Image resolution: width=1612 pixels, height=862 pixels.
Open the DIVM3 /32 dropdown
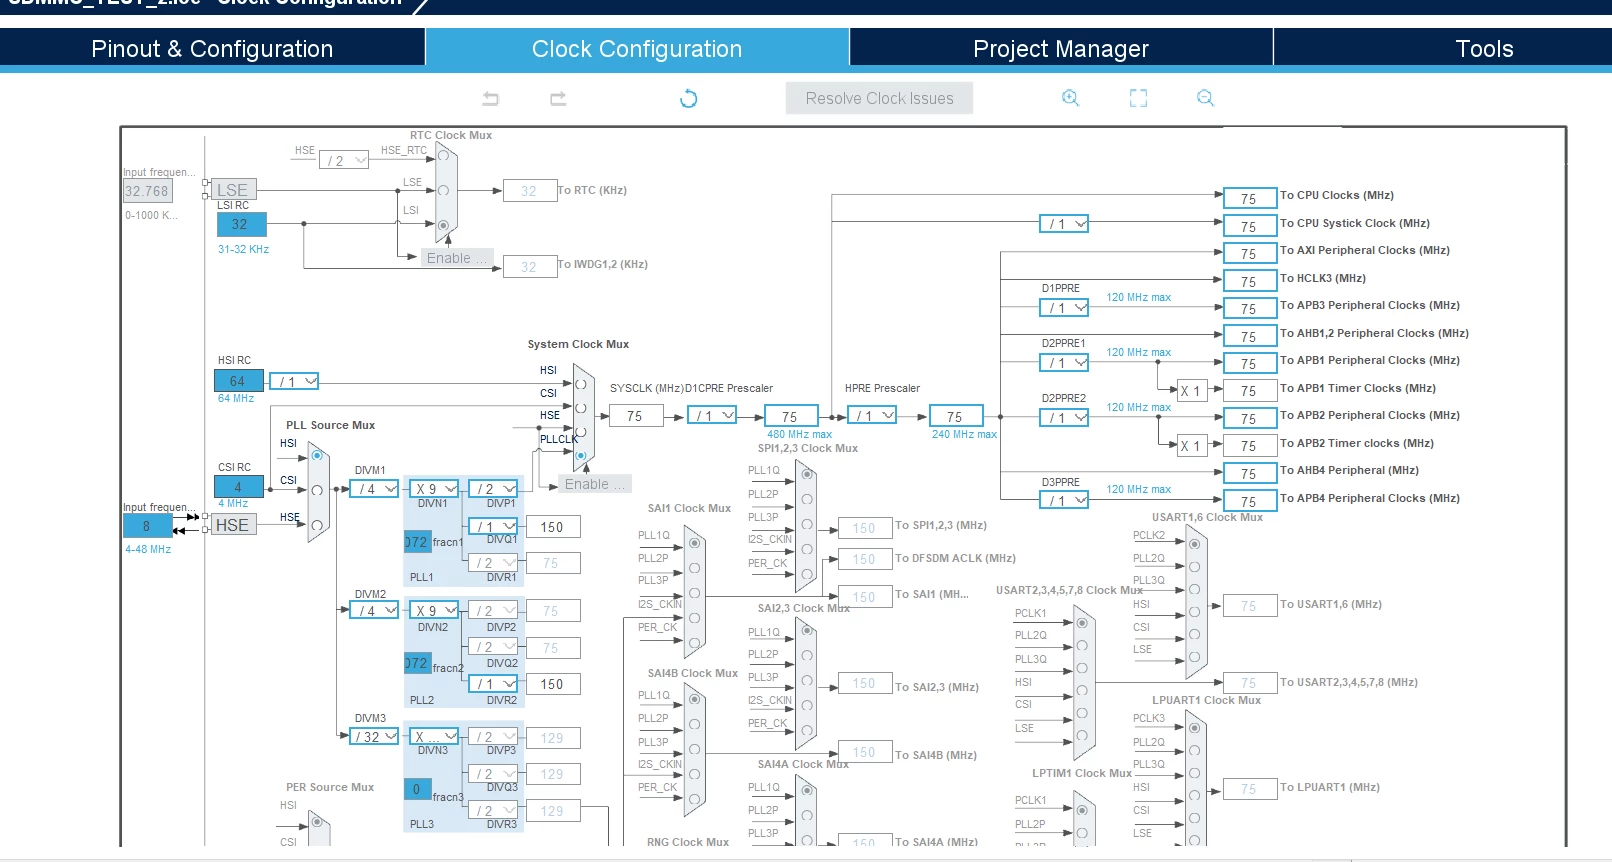(374, 737)
